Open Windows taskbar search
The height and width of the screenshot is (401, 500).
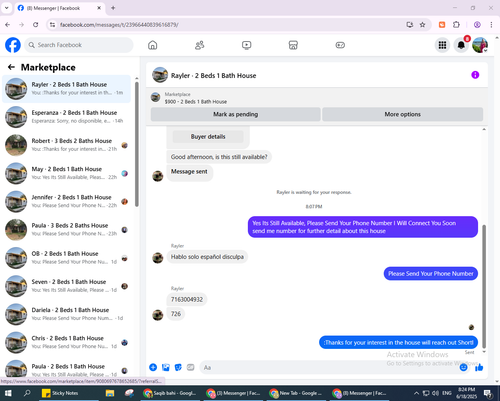27,393
